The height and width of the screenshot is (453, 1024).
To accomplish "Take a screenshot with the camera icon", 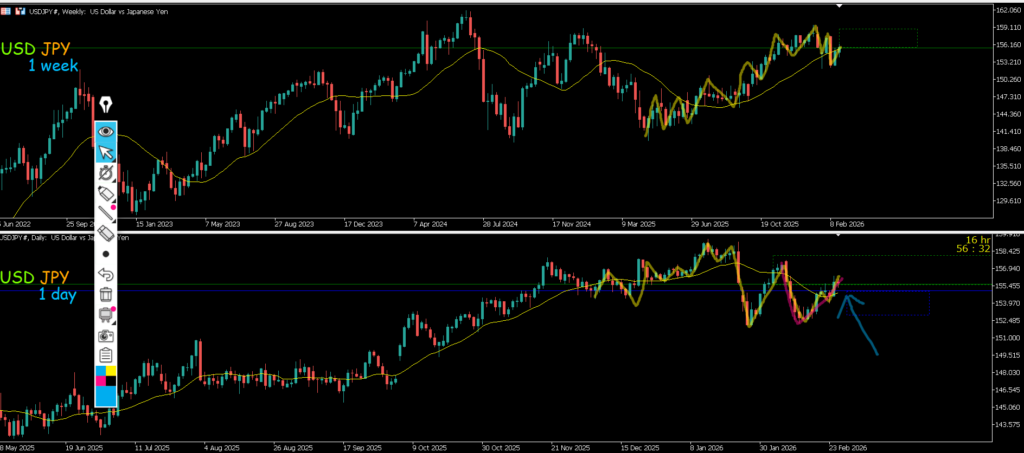I will 105,335.
